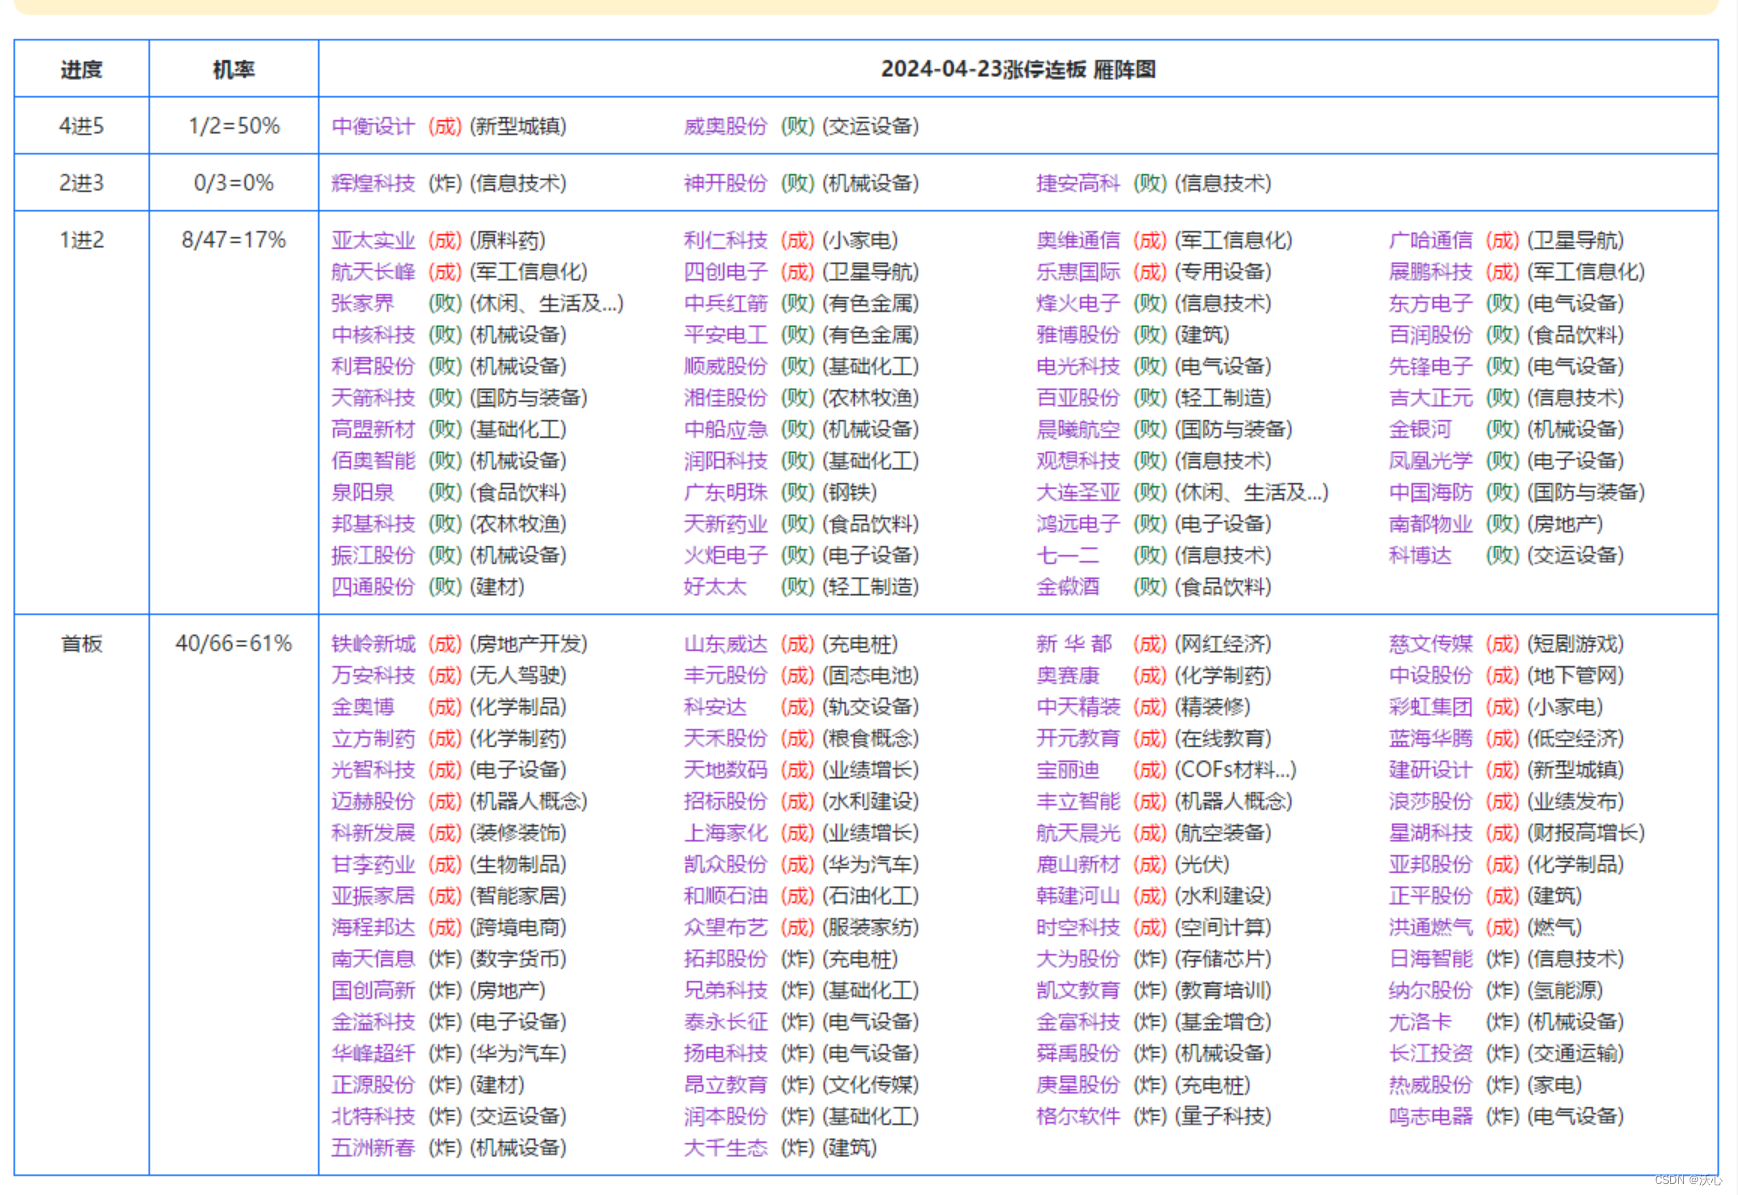Click the 利仁科技 stock link
The image size is (1738, 1195).
[x=725, y=240]
